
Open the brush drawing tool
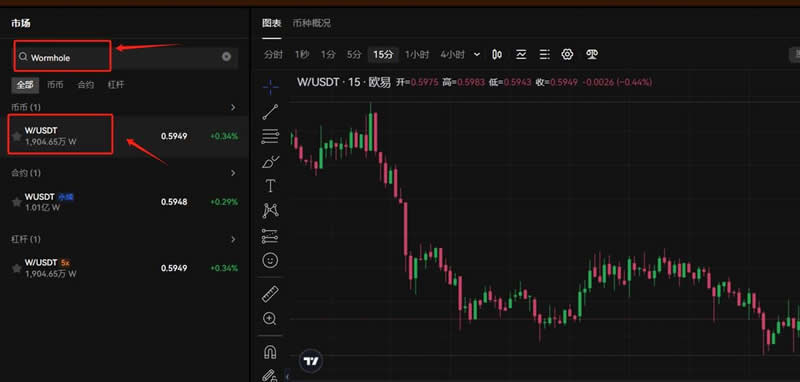tap(270, 162)
